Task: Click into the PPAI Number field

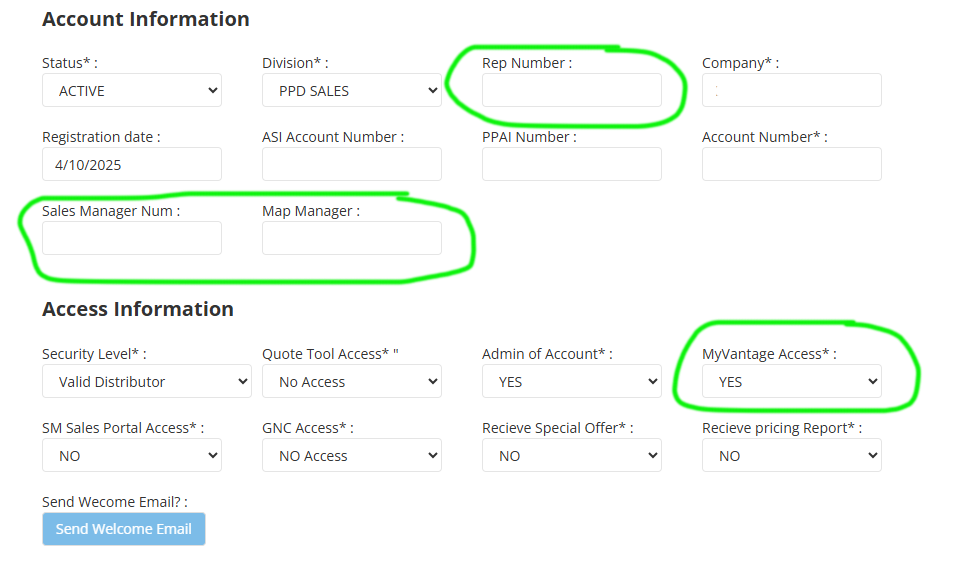Action: (571, 164)
